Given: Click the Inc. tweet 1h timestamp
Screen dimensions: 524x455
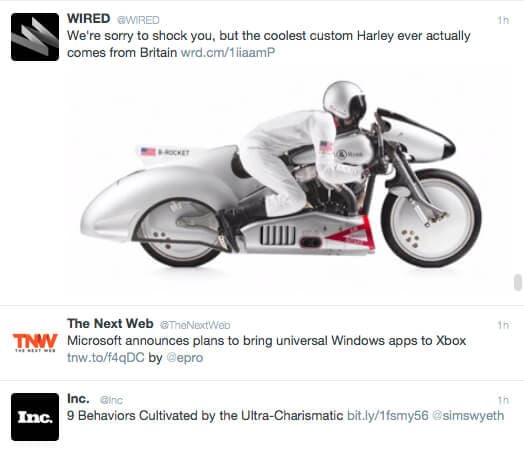Looking at the screenshot, I should pos(503,400).
